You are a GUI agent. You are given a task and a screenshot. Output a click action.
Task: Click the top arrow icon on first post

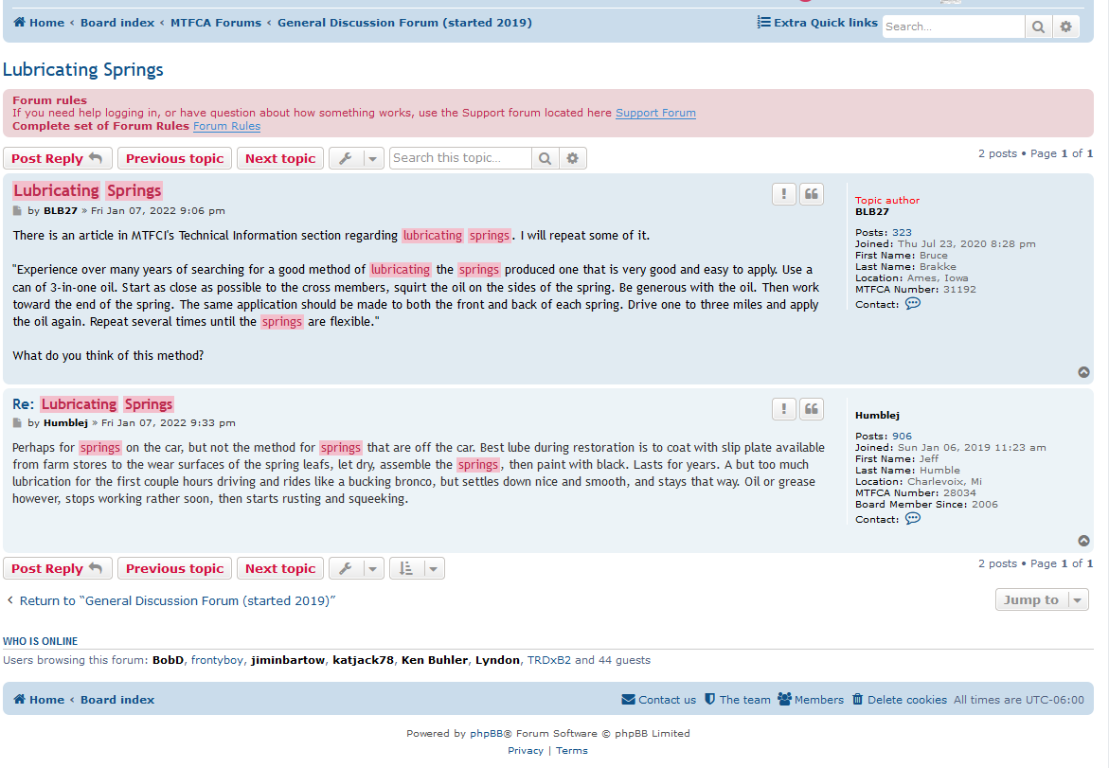[x=1084, y=372]
